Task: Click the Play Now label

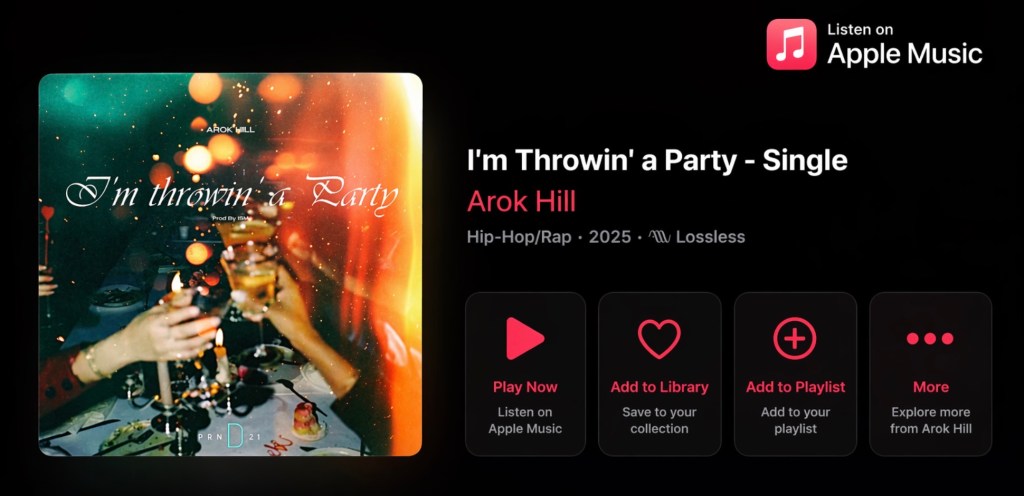Action: pos(525,387)
